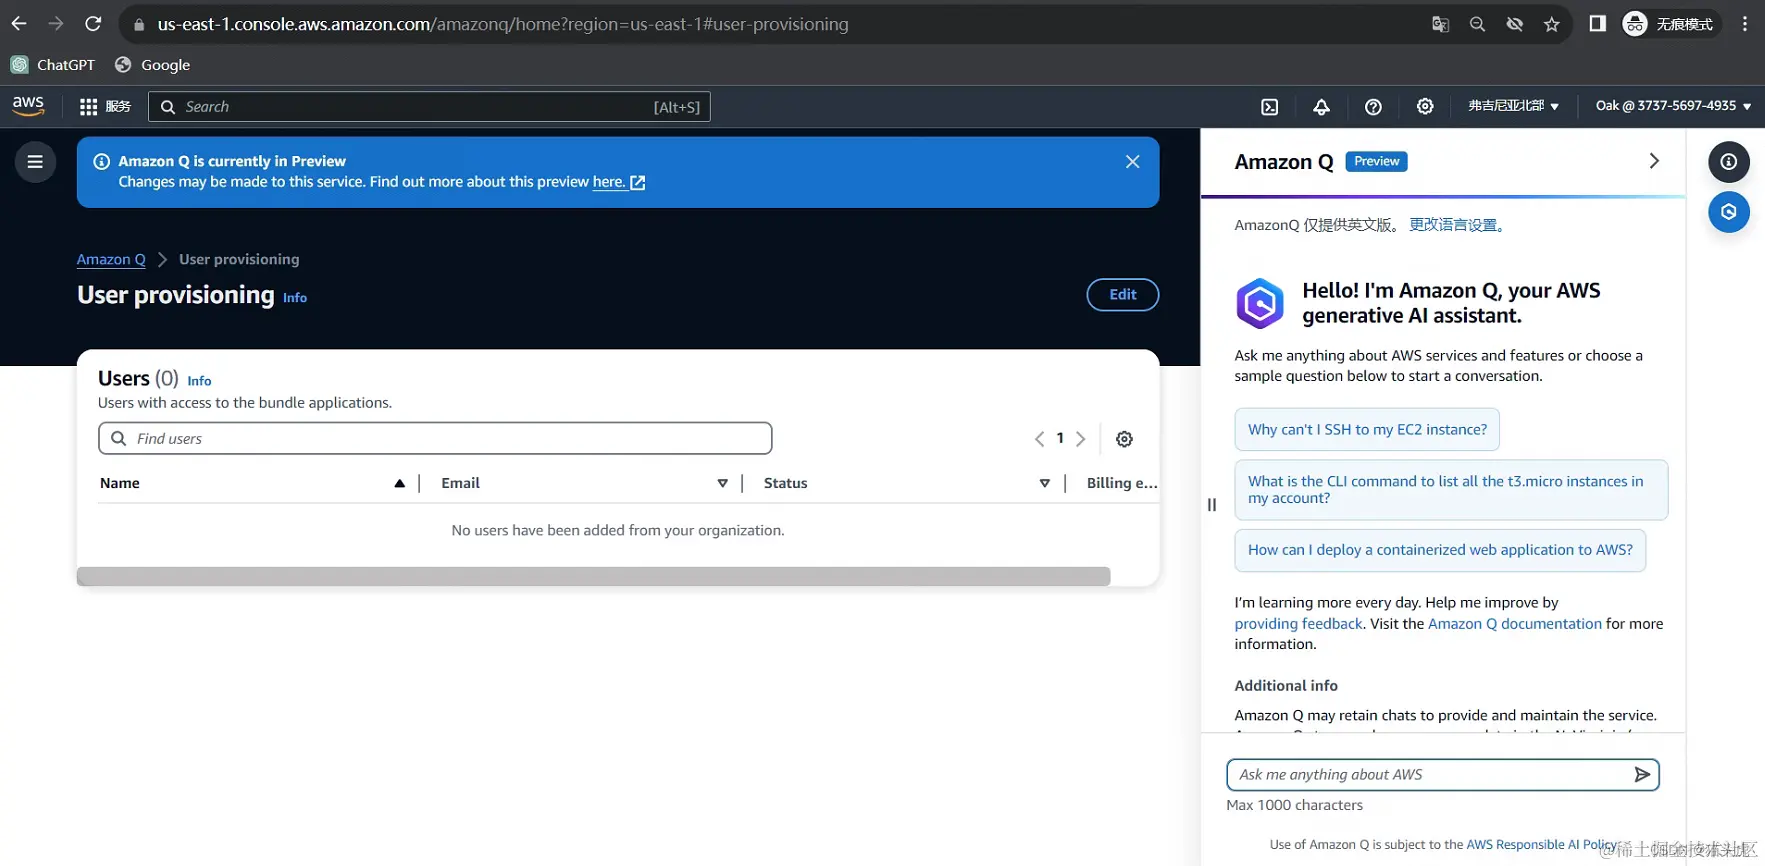Open the Google bookmark
Viewport: 1765px width, 866px height.
153,65
